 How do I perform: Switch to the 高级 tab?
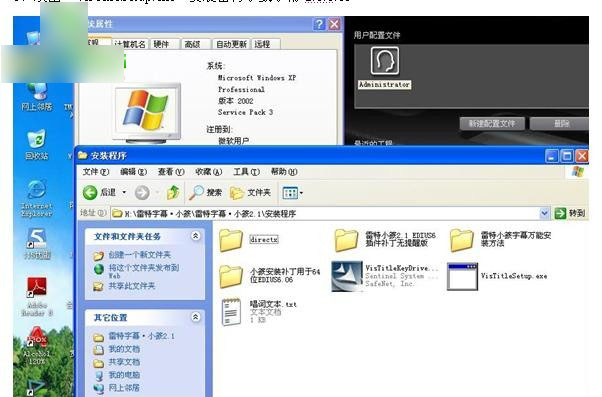click(195, 44)
